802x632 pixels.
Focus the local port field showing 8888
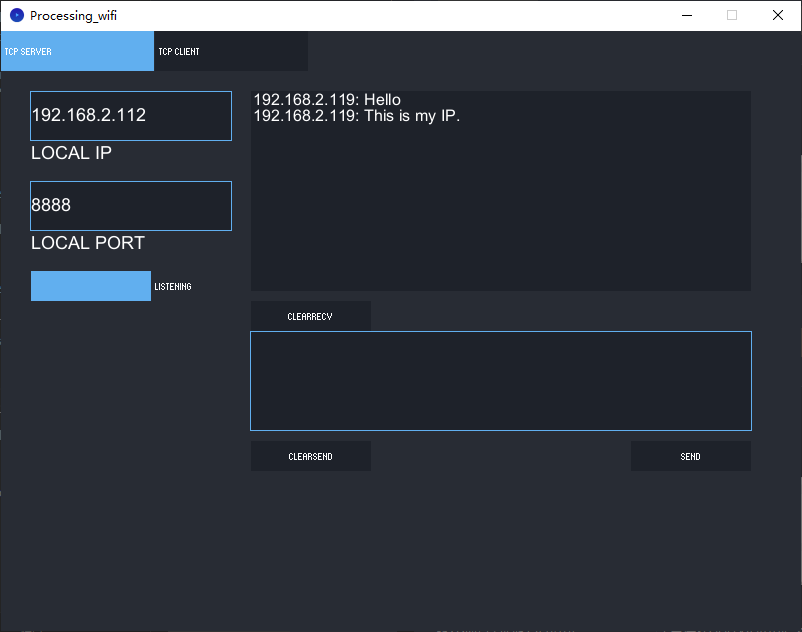click(131, 206)
